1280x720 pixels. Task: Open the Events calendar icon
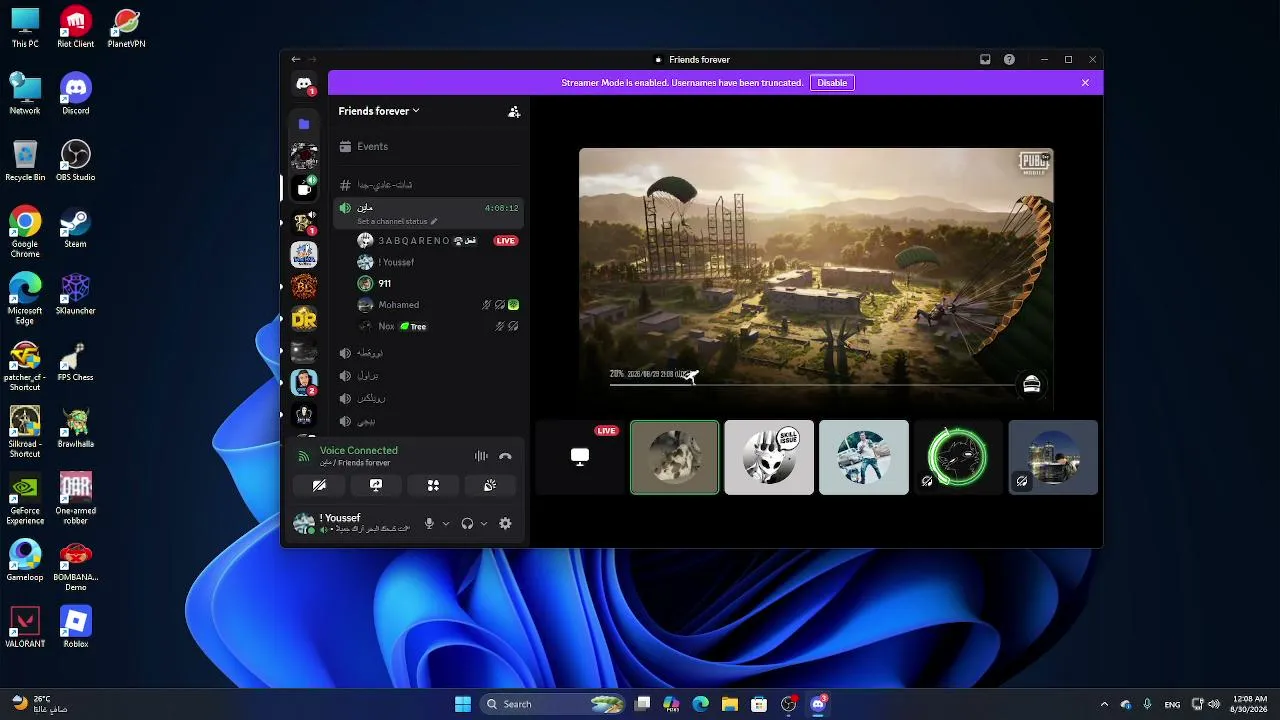[345, 146]
